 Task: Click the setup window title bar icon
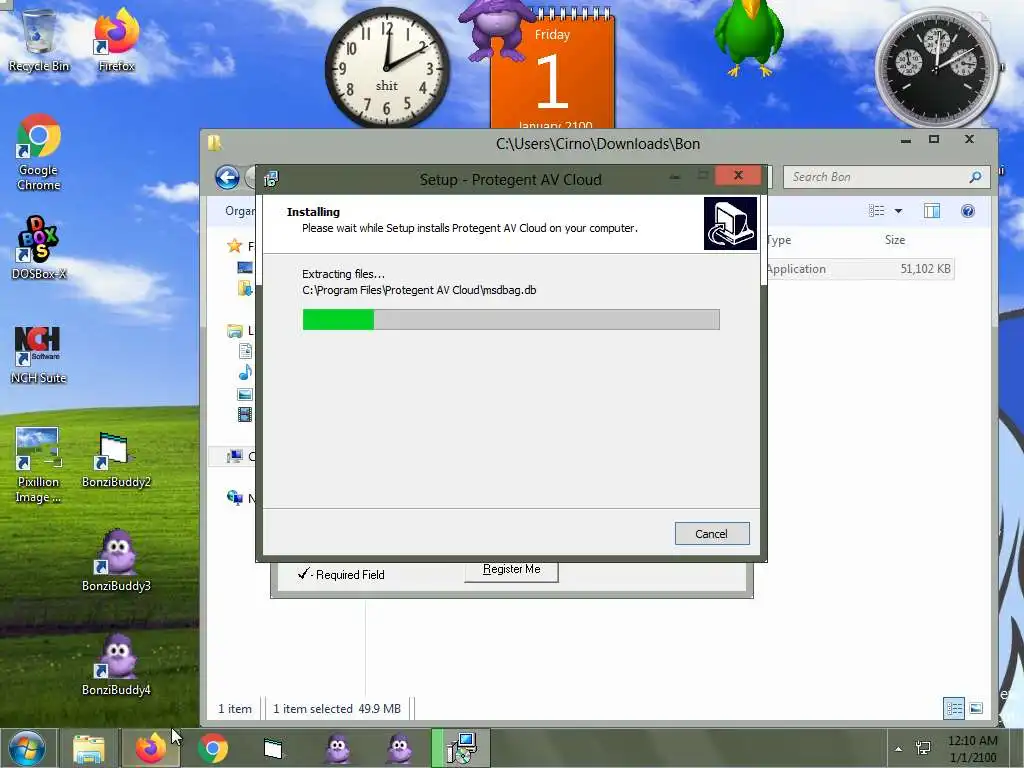pyautogui.click(x=271, y=179)
